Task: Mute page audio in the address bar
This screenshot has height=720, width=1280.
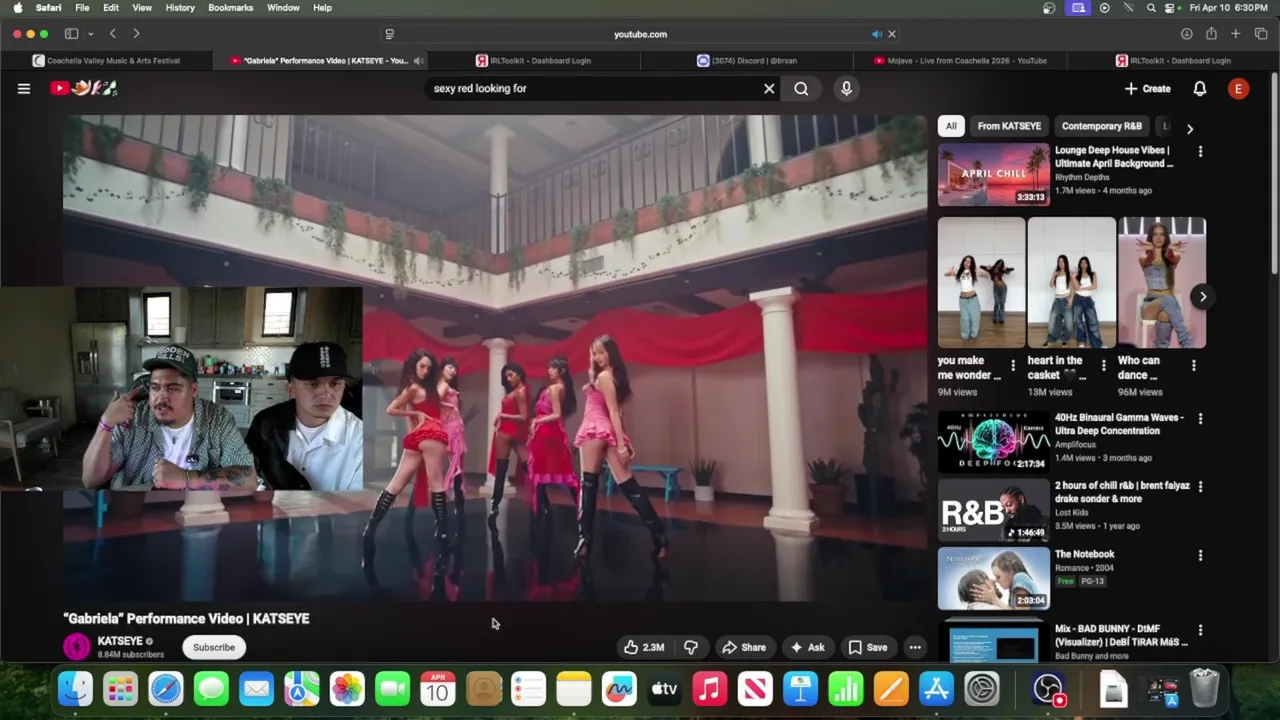Action: click(x=877, y=34)
